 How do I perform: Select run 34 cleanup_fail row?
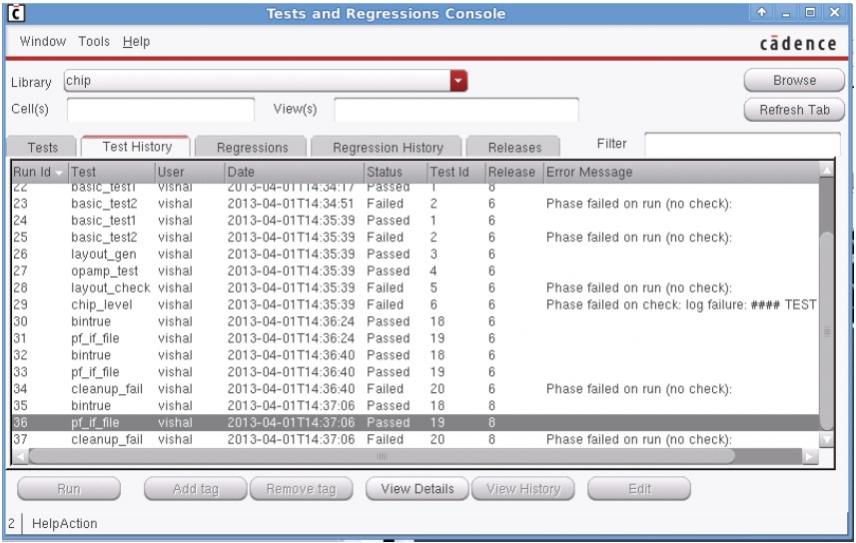[x=415, y=389]
